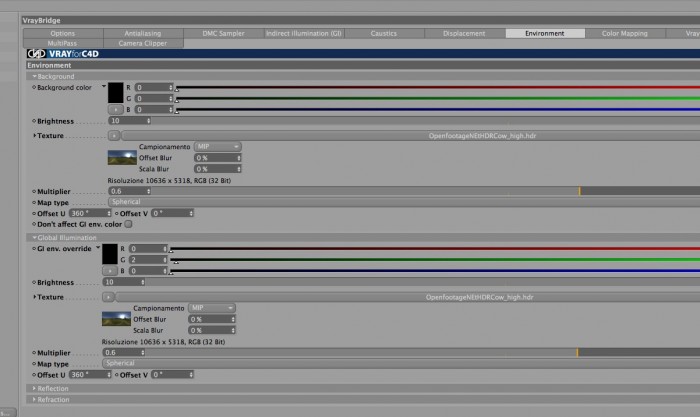Open the DMC Sampler tab

click(x=223, y=33)
